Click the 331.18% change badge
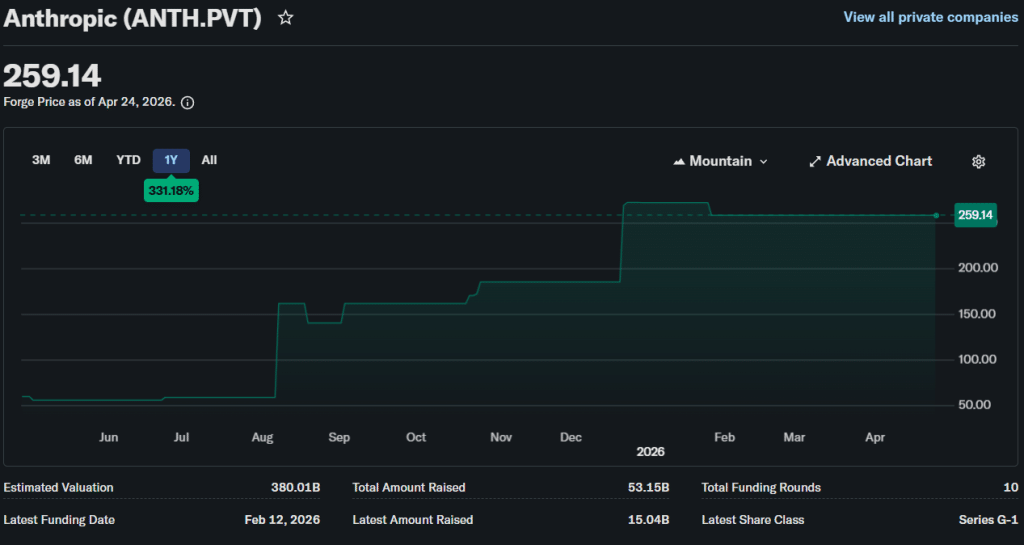This screenshot has width=1024, height=545. click(171, 191)
